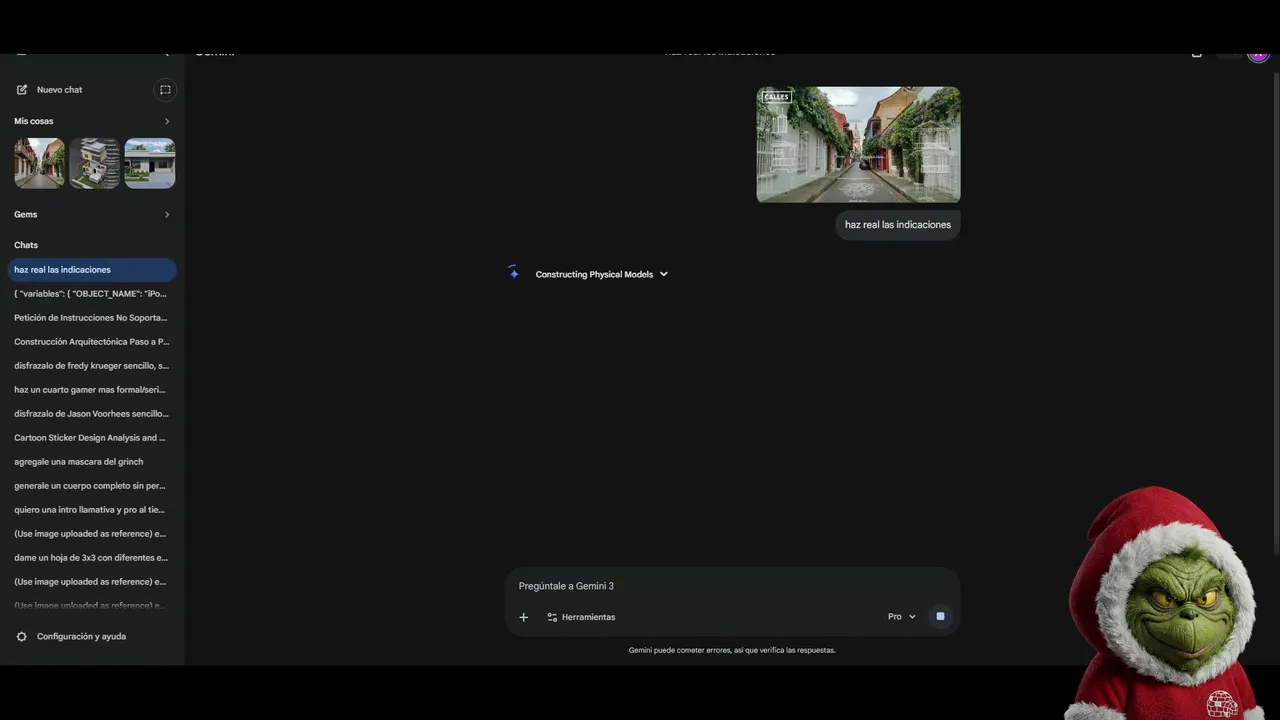Stop the response with stop button
The height and width of the screenshot is (720, 1280).
[940, 617]
